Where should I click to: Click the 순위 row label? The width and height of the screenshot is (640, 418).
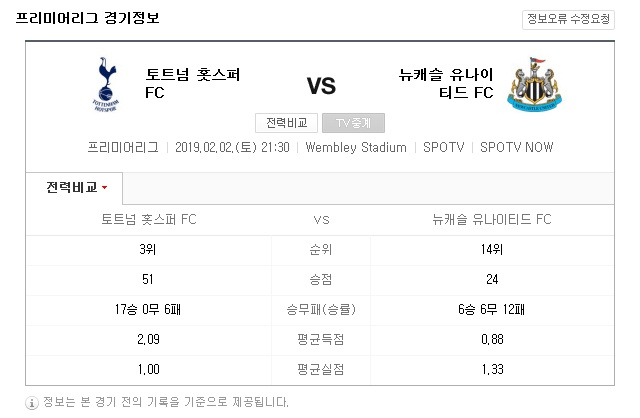tap(321, 250)
